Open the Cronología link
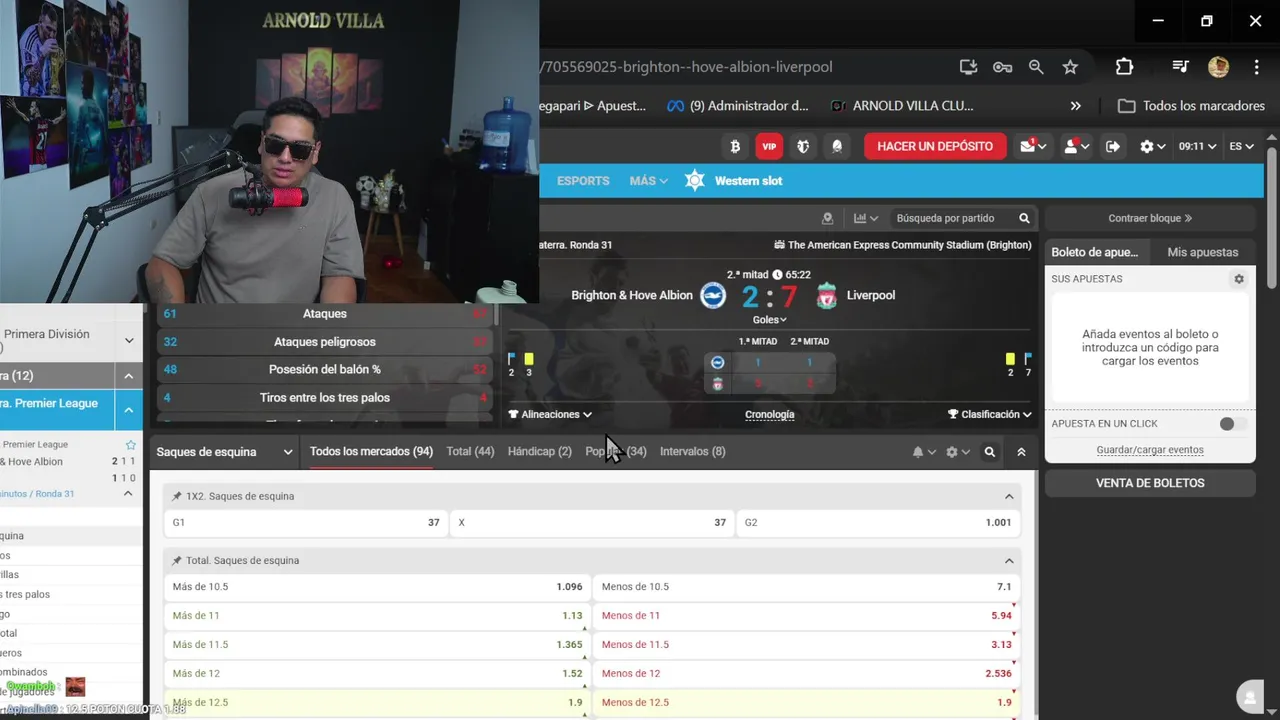1280x720 pixels. click(770, 414)
